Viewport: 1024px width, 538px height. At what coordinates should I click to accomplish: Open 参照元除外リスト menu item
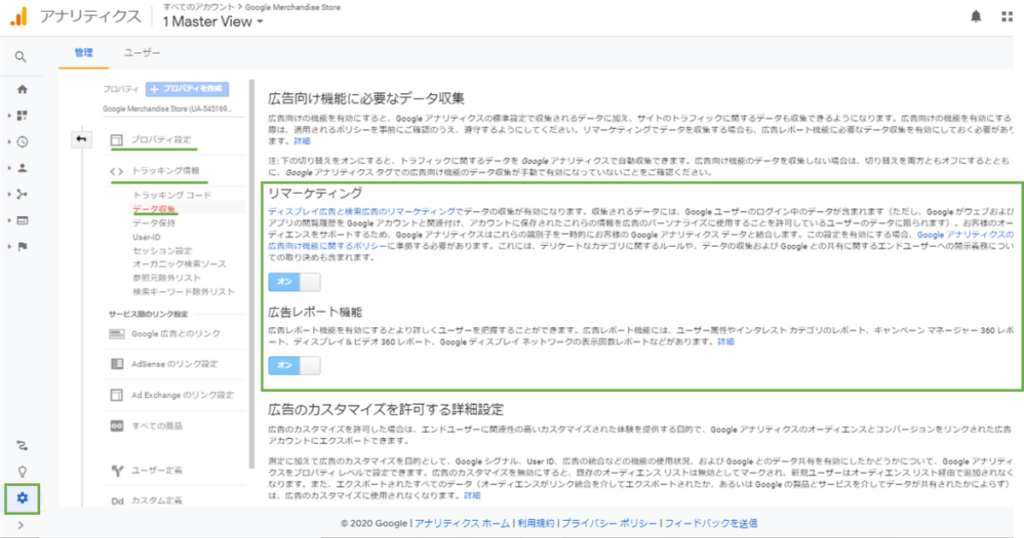(x=167, y=278)
